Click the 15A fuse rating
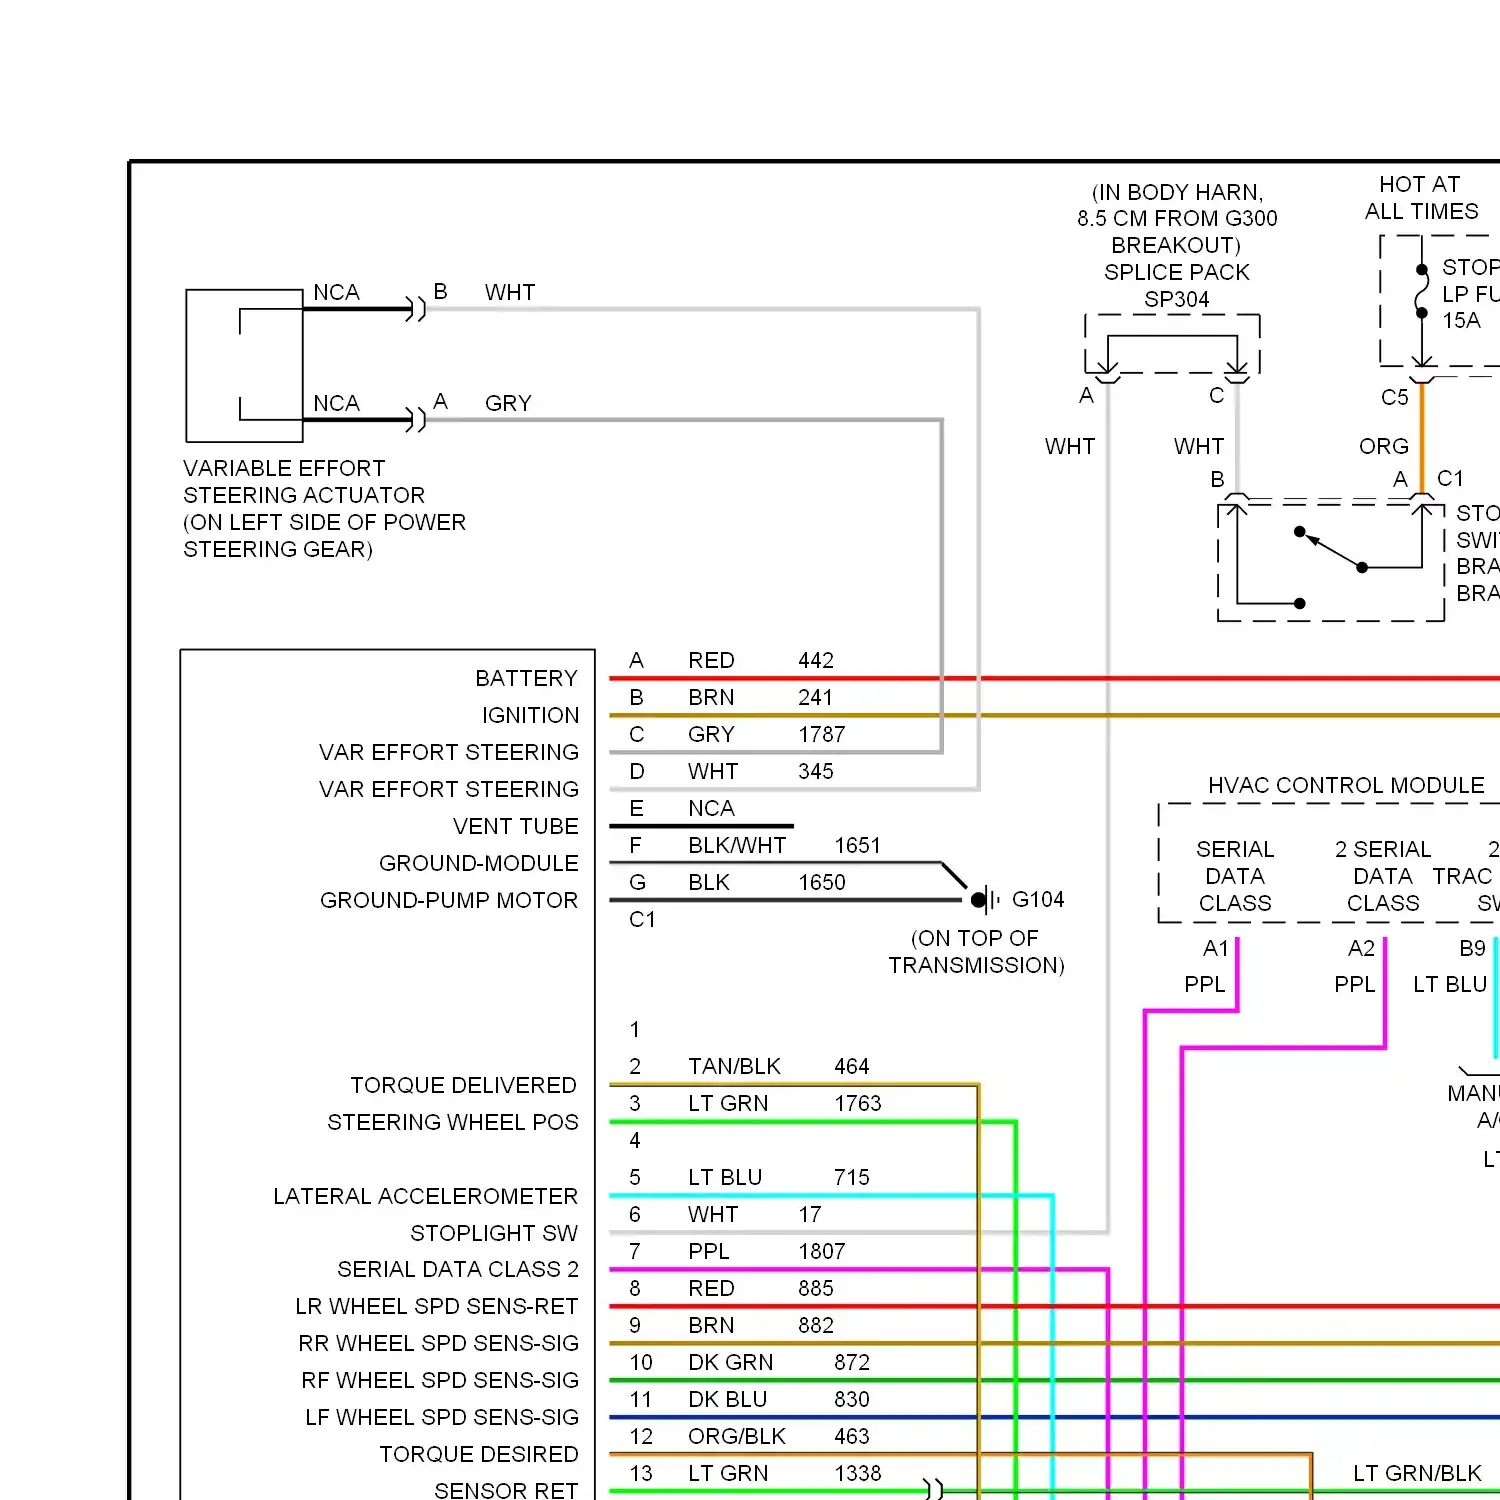This screenshot has height=1500, width=1500. coord(1461,320)
